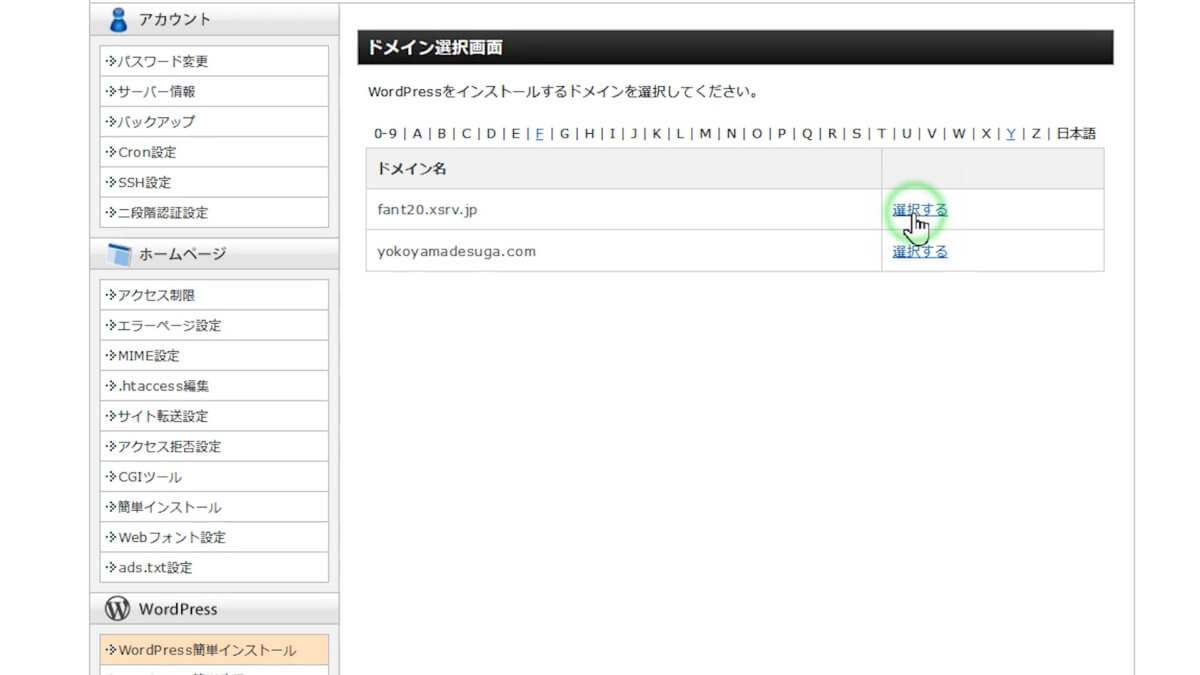Click the account person icon
The height and width of the screenshot is (675, 1200).
(119, 19)
